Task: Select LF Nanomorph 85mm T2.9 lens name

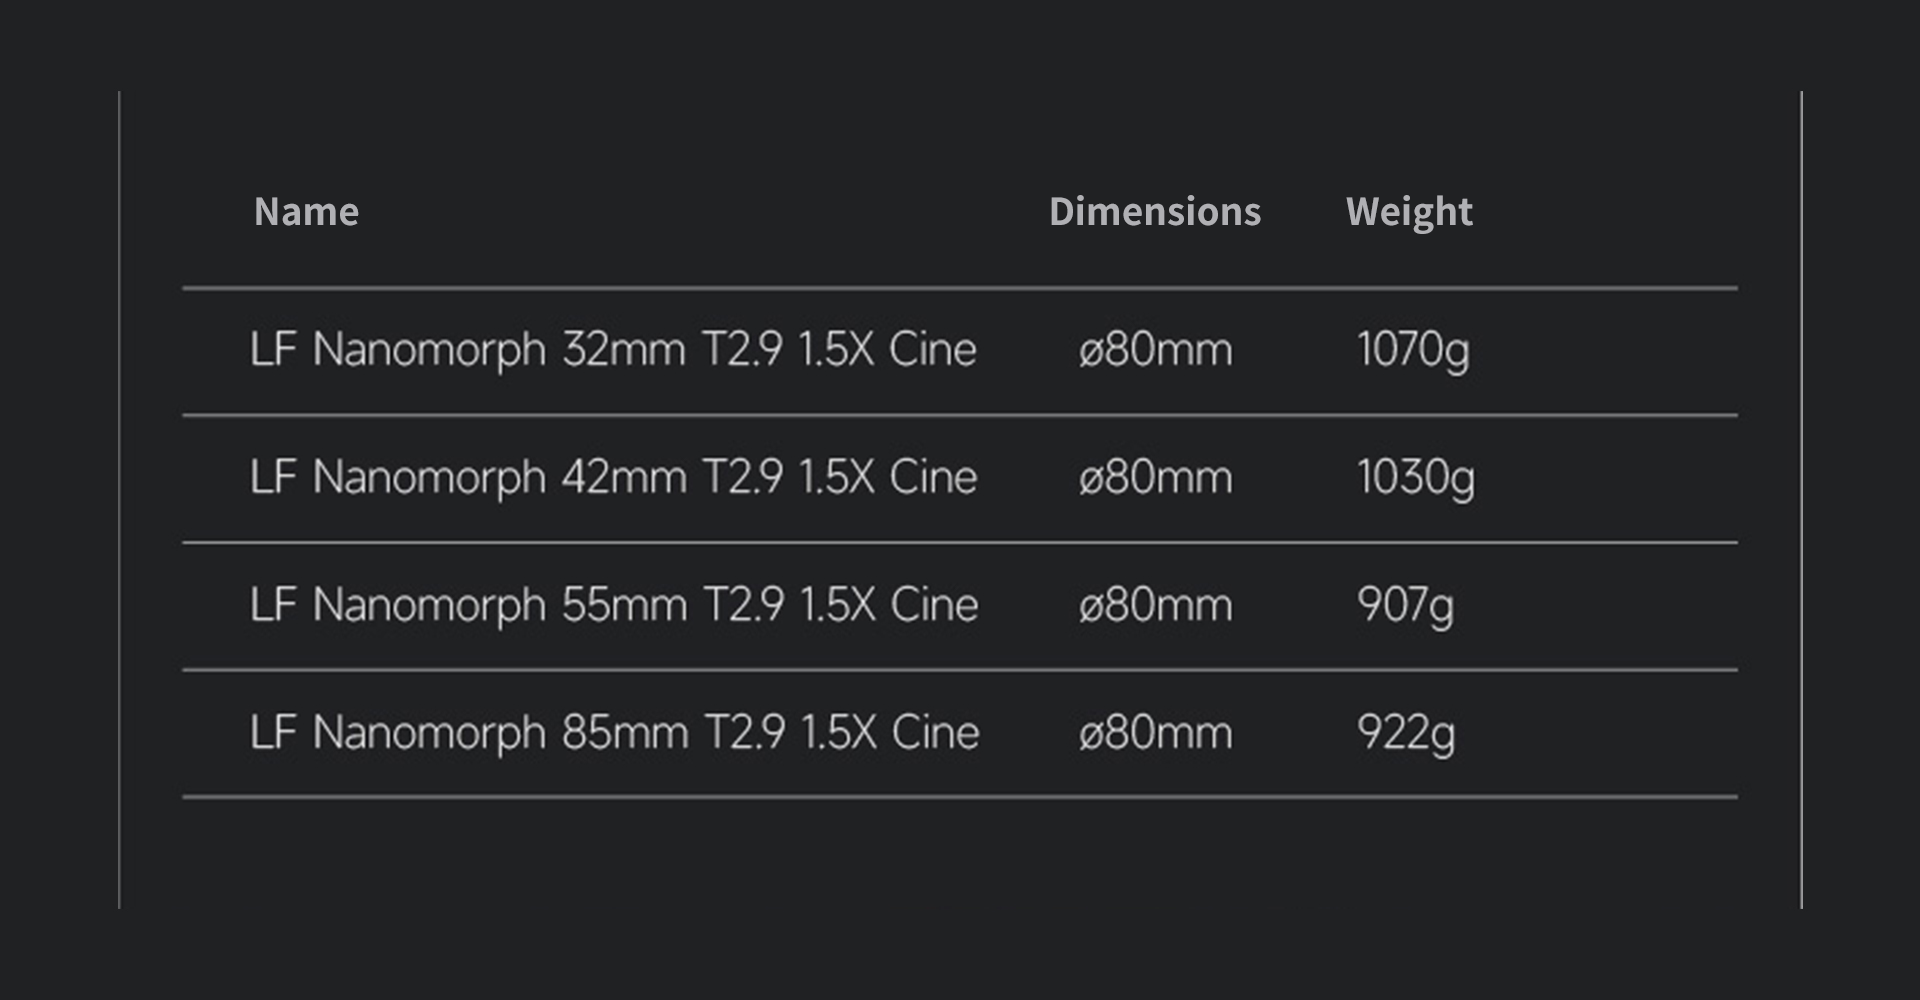Action: coord(614,732)
